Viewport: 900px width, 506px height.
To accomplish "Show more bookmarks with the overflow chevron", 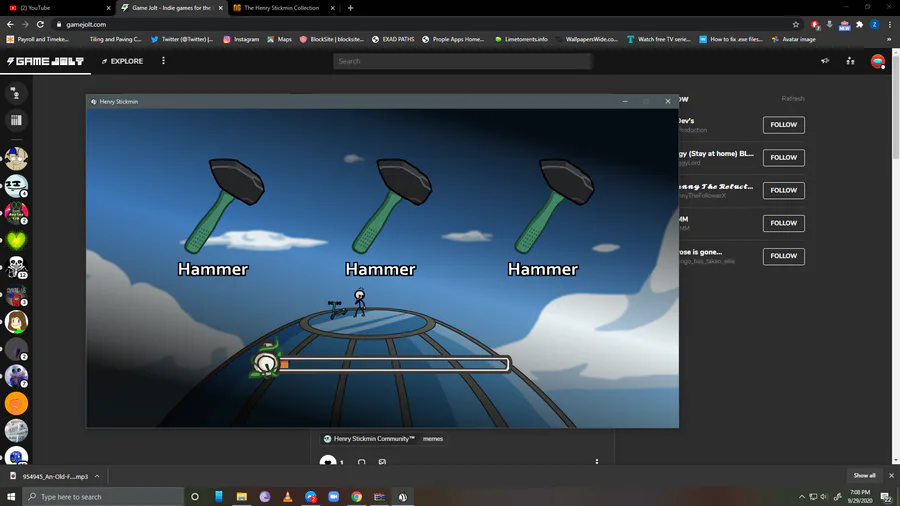I will click(x=889, y=40).
